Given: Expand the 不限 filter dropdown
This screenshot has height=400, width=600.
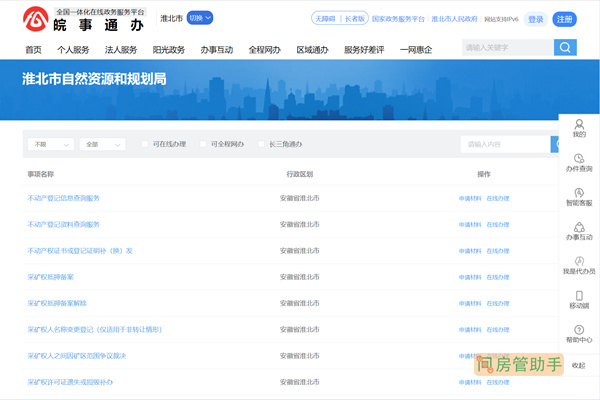Looking at the screenshot, I should [49, 144].
